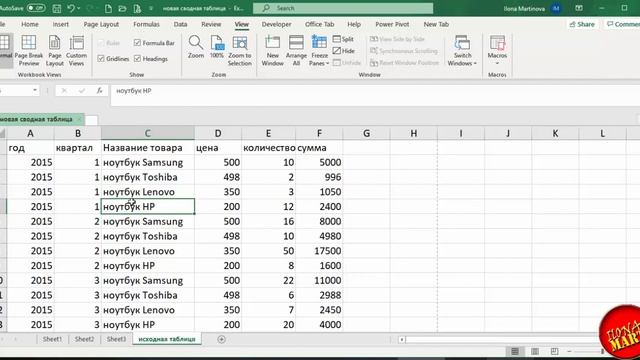Click the ribbon display options button

[579, 8]
